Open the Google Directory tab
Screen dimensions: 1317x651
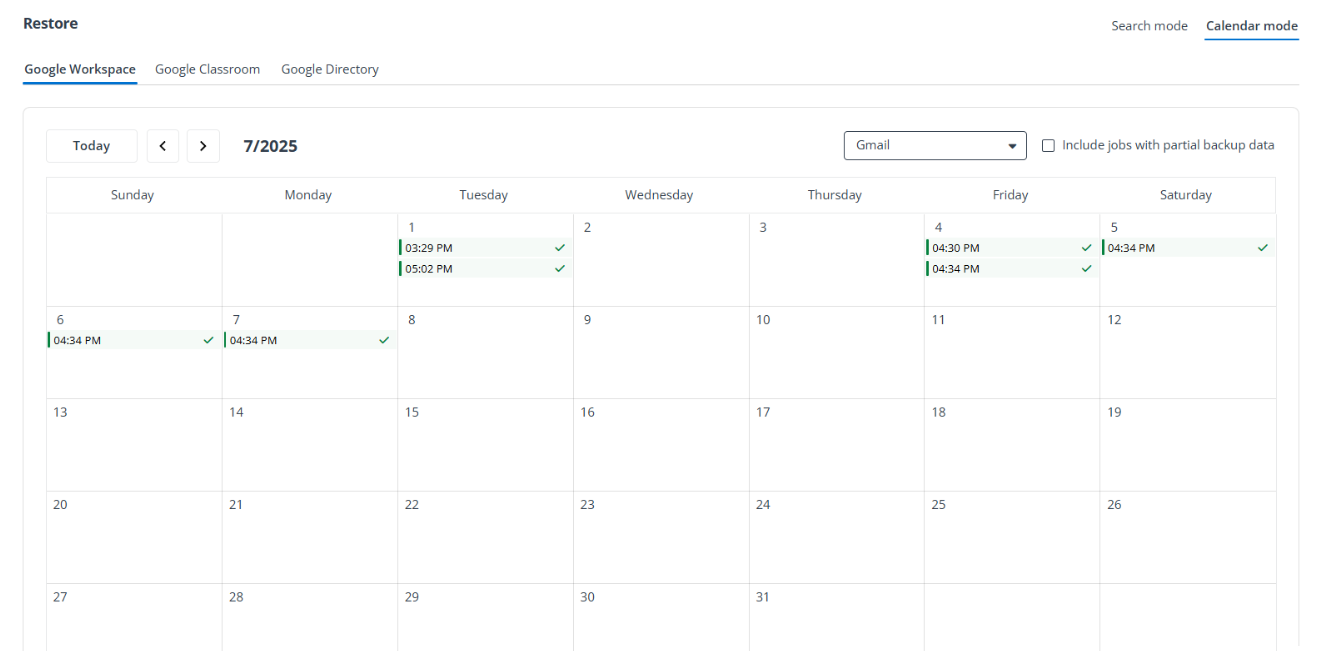(x=330, y=69)
